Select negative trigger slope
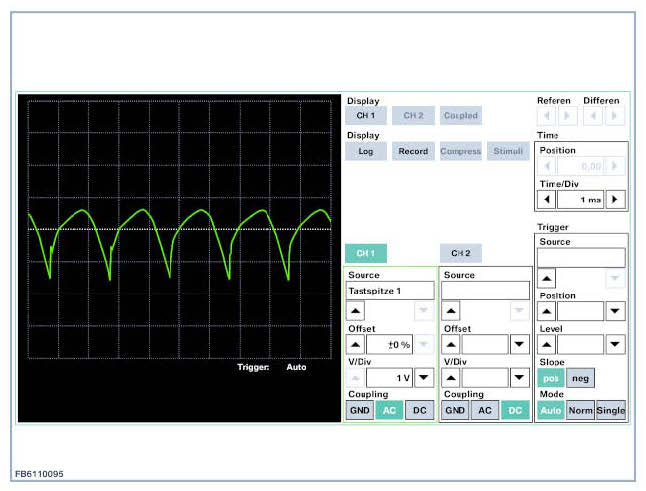646x491 pixels. pos(579,378)
